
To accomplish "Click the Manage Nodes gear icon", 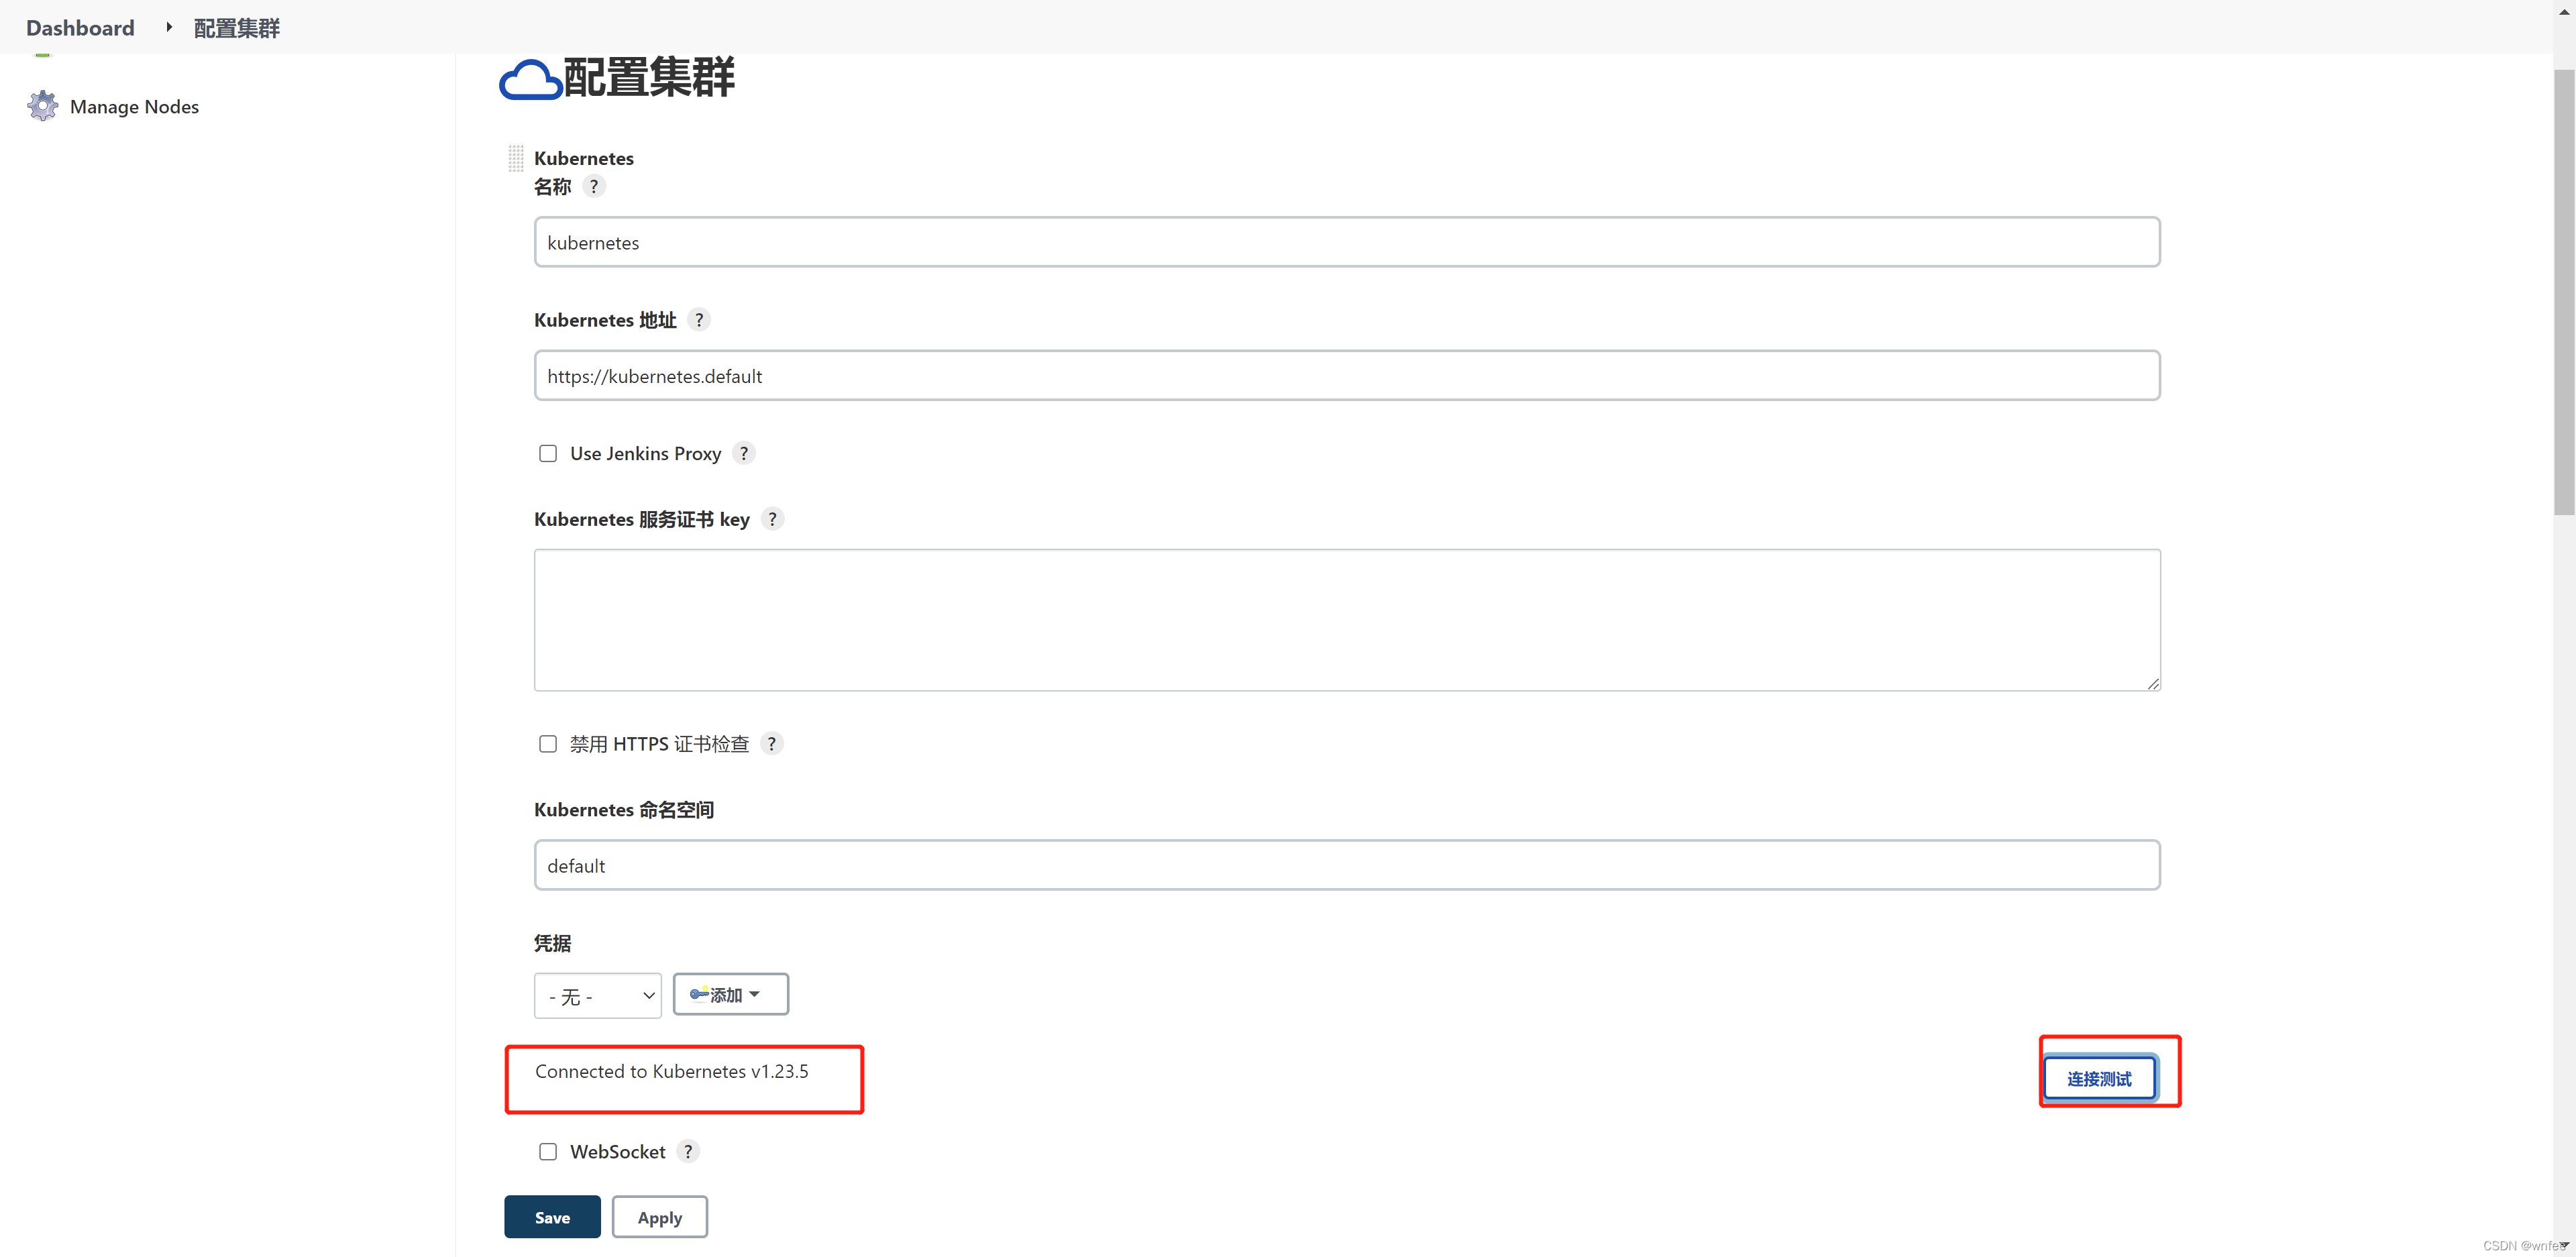I will click(42, 106).
